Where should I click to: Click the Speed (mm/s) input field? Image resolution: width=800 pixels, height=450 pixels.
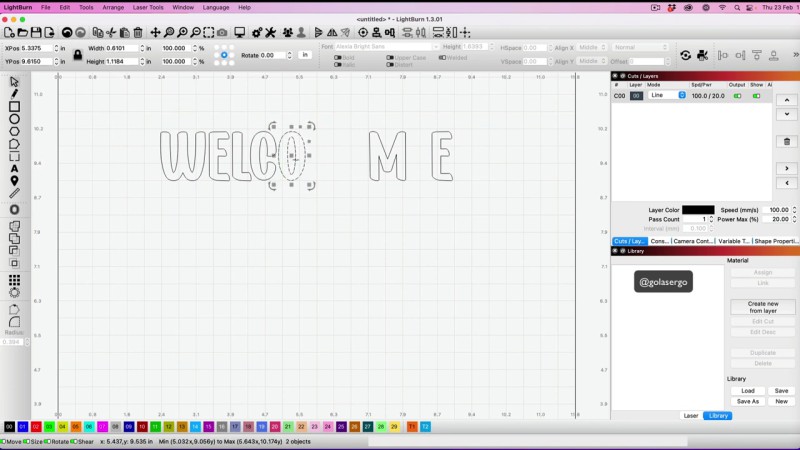(x=777, y=210)
